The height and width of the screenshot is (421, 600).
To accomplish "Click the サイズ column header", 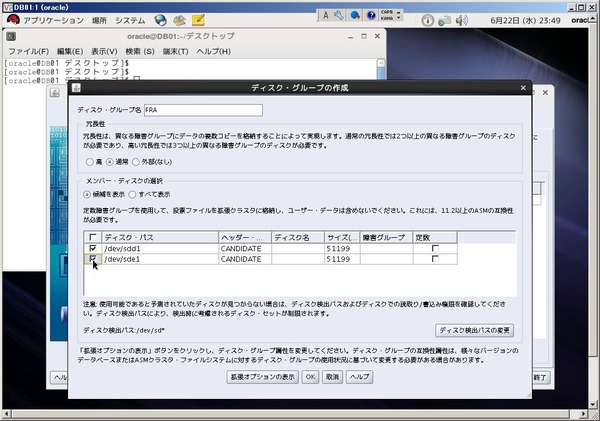I will (x=342, y=238).
